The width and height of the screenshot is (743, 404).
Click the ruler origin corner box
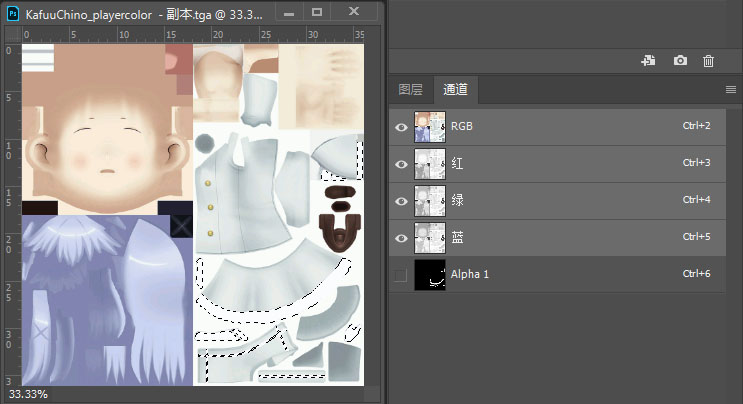pos(10,34)
